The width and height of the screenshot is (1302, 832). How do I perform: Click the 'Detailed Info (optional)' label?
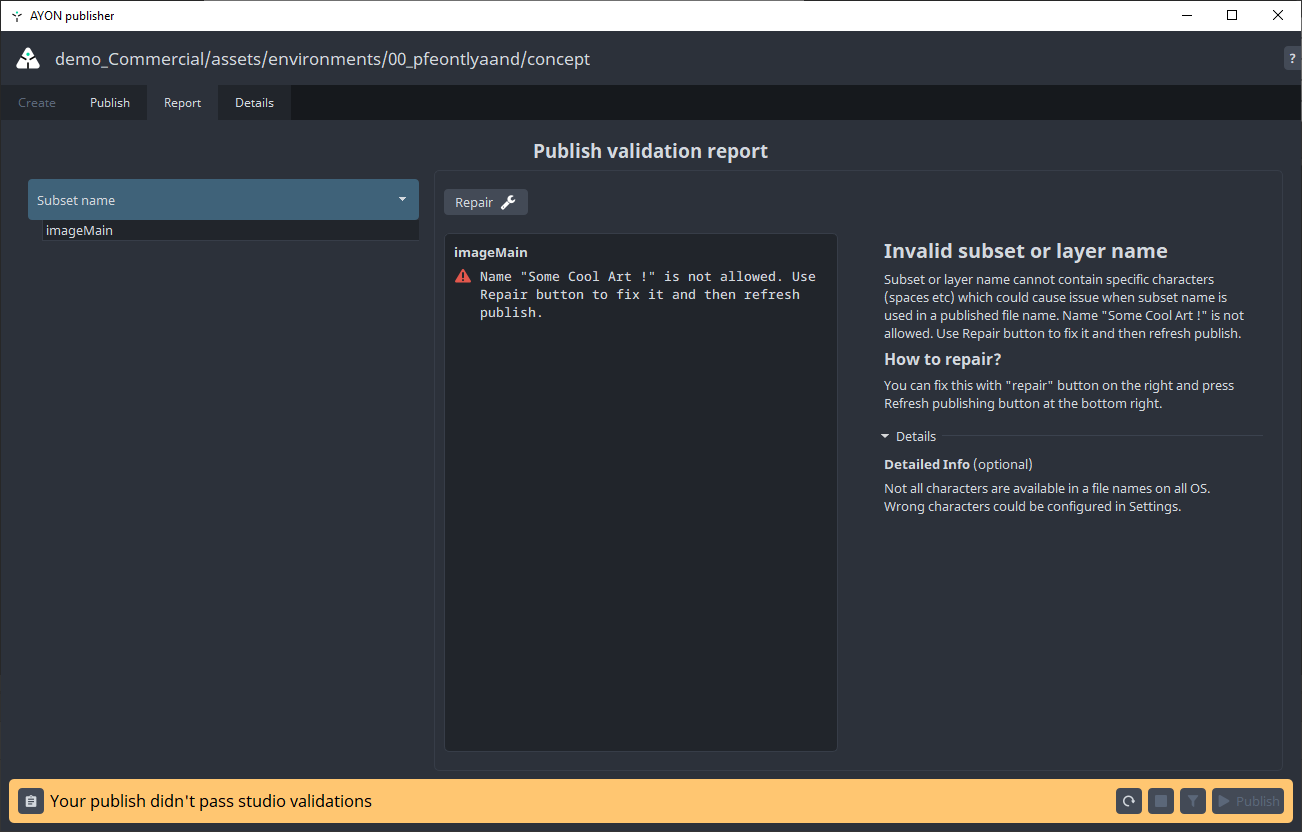(958, 464)
